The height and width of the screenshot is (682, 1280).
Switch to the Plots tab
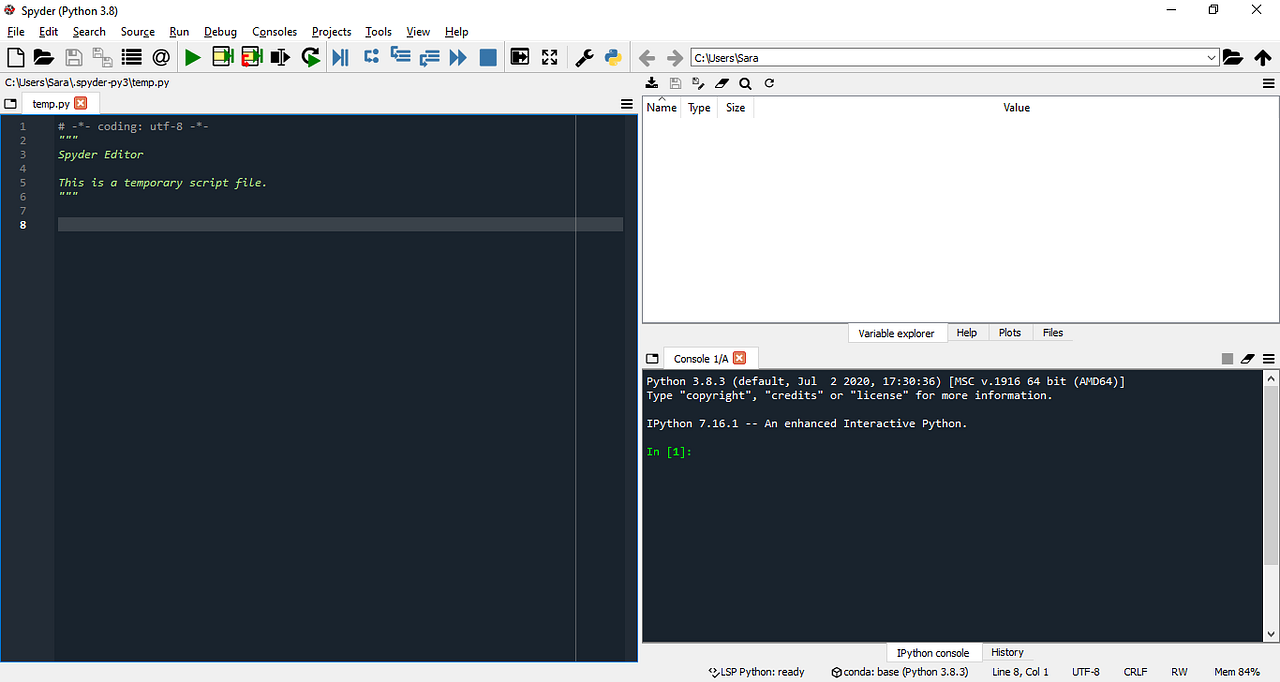[1009, 332]
